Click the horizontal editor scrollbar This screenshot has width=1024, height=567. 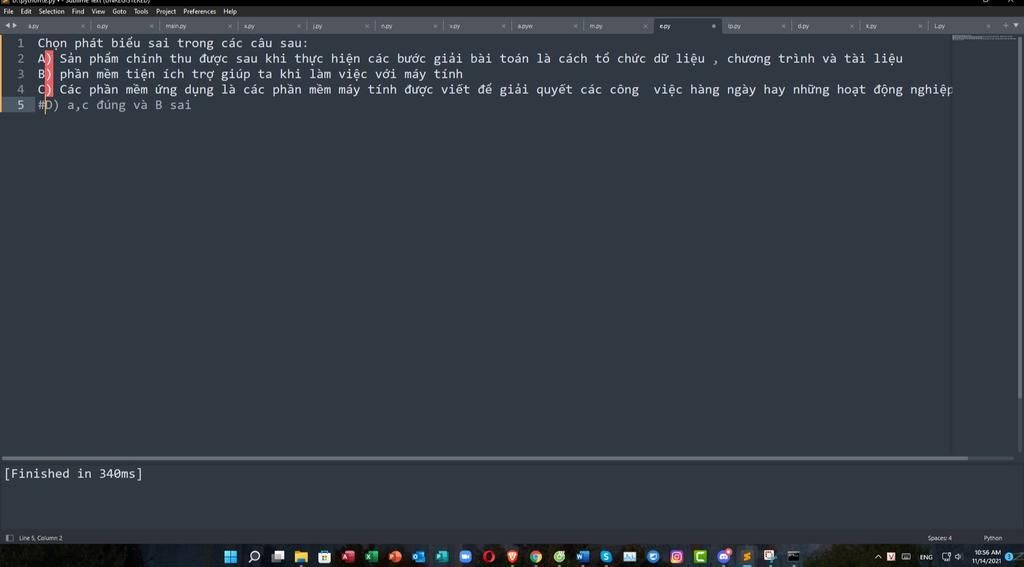tap(485, 458)
